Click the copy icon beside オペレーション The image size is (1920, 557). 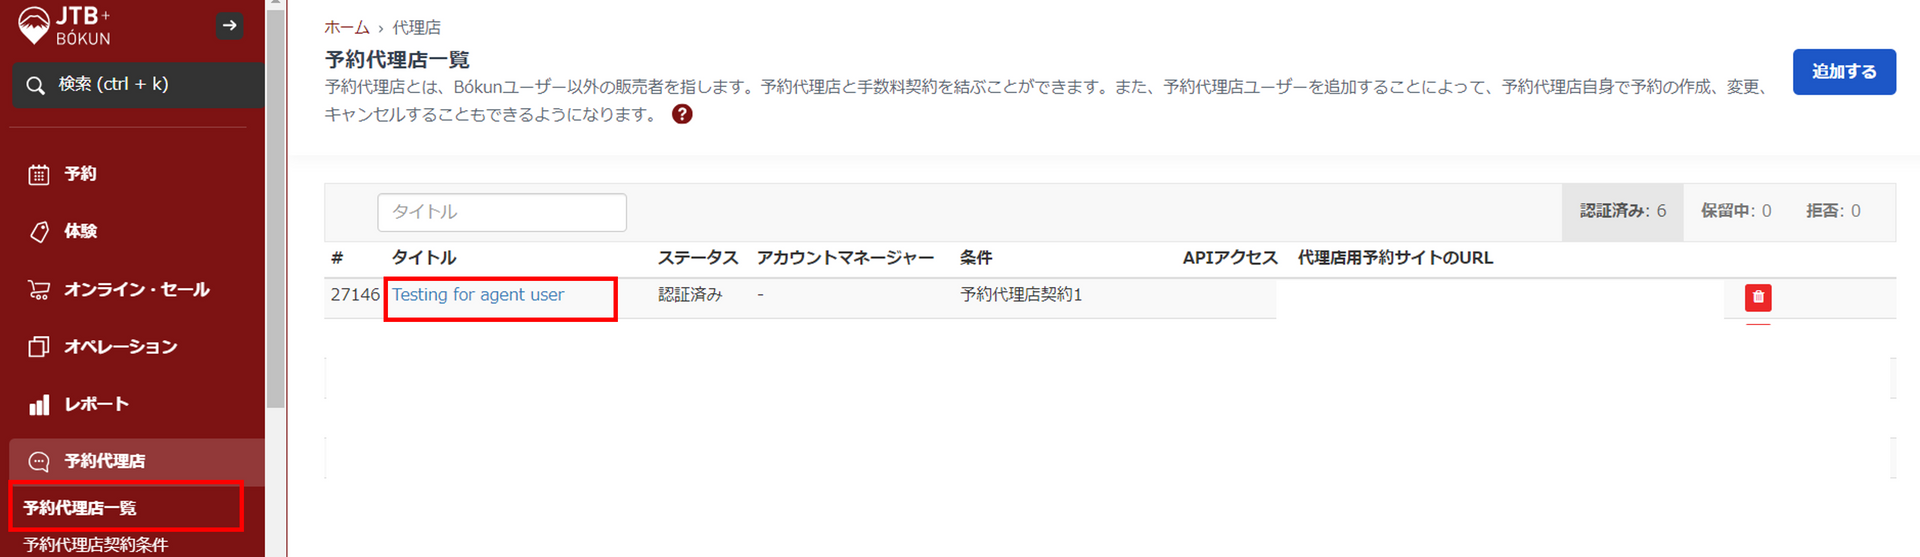(39, 347)
